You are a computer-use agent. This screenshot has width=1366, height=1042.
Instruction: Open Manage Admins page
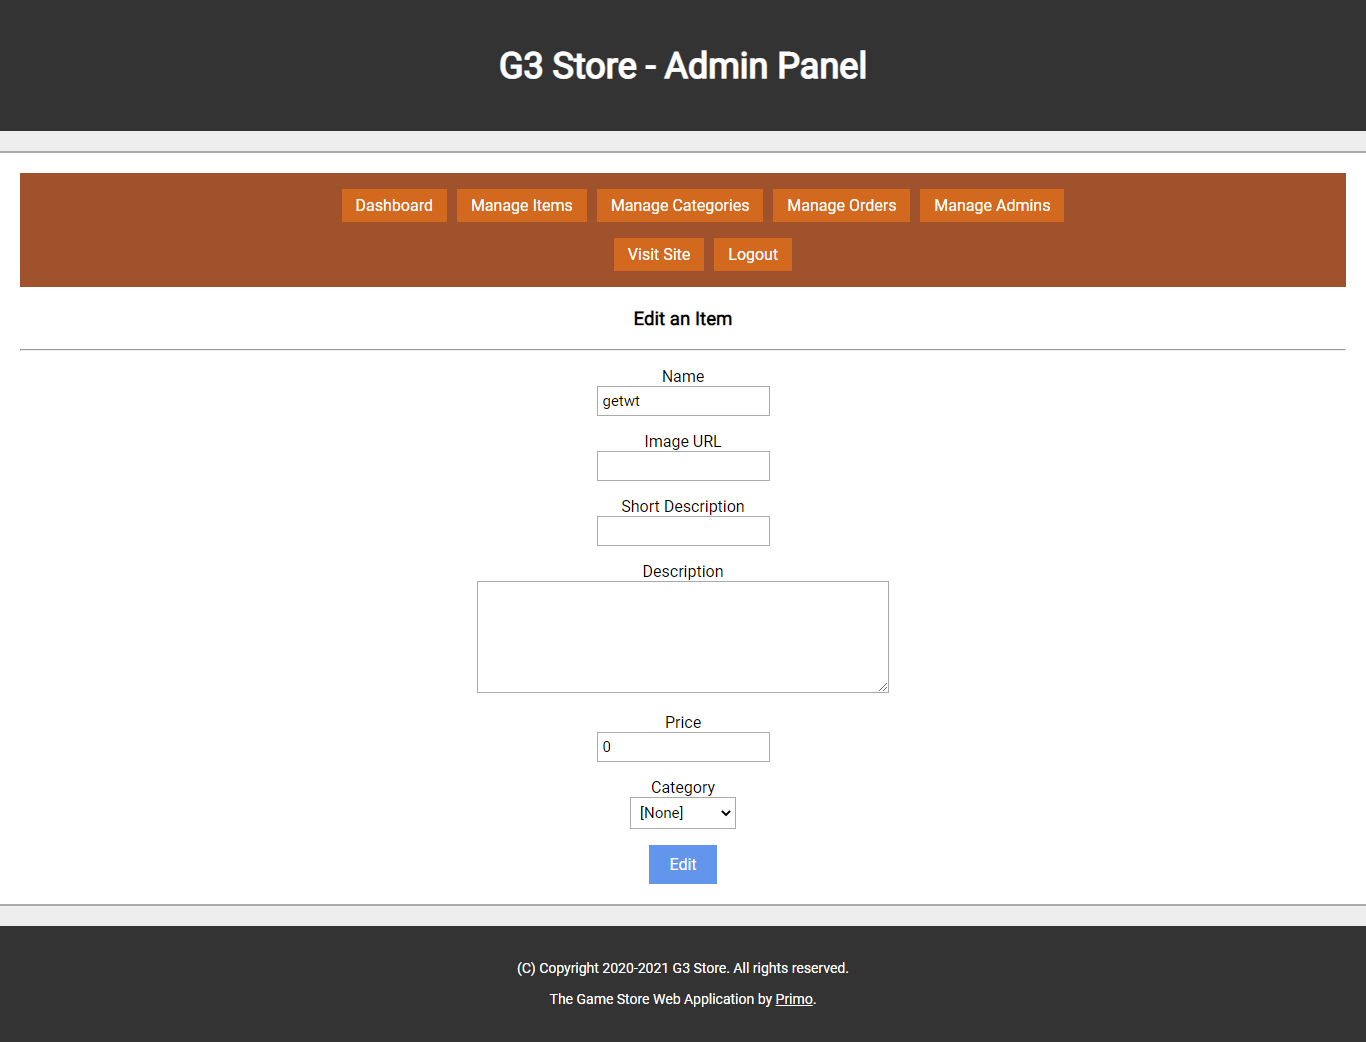coord(992,205)
